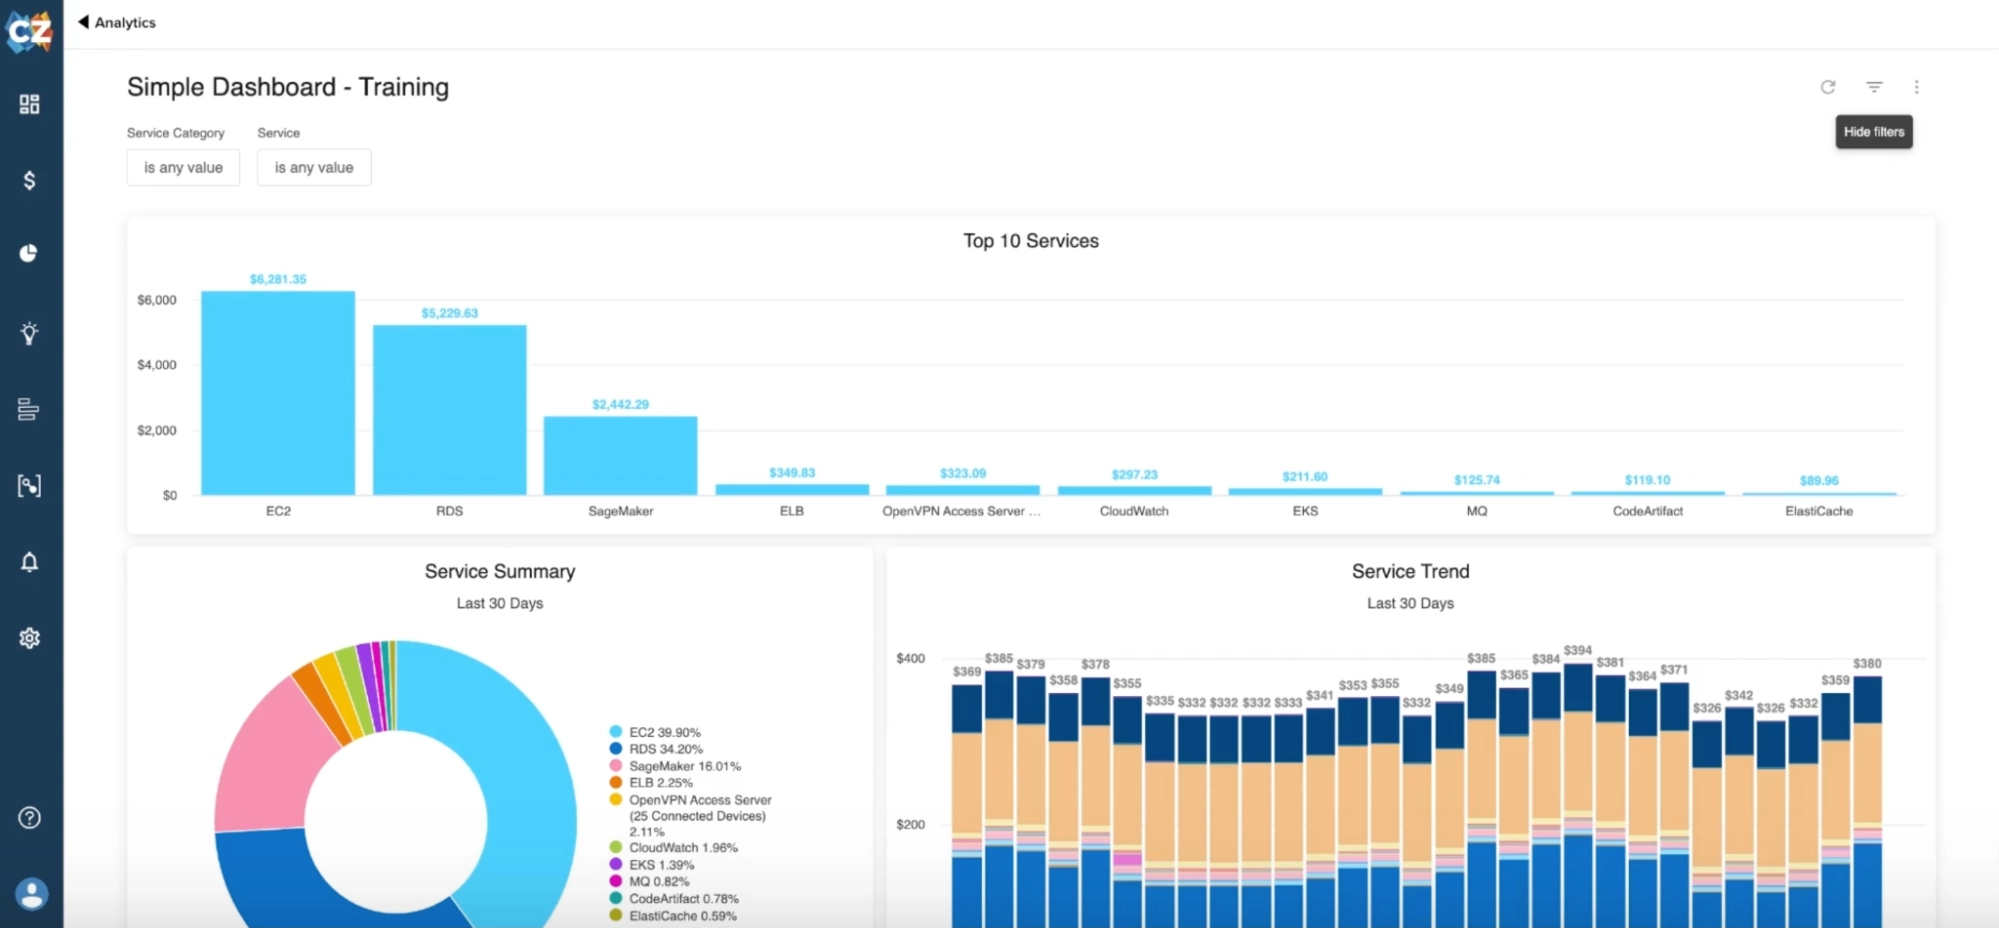Open the pie chart analytics icon
Screen dimensions: 1999x929
click(x=29, y=253)
